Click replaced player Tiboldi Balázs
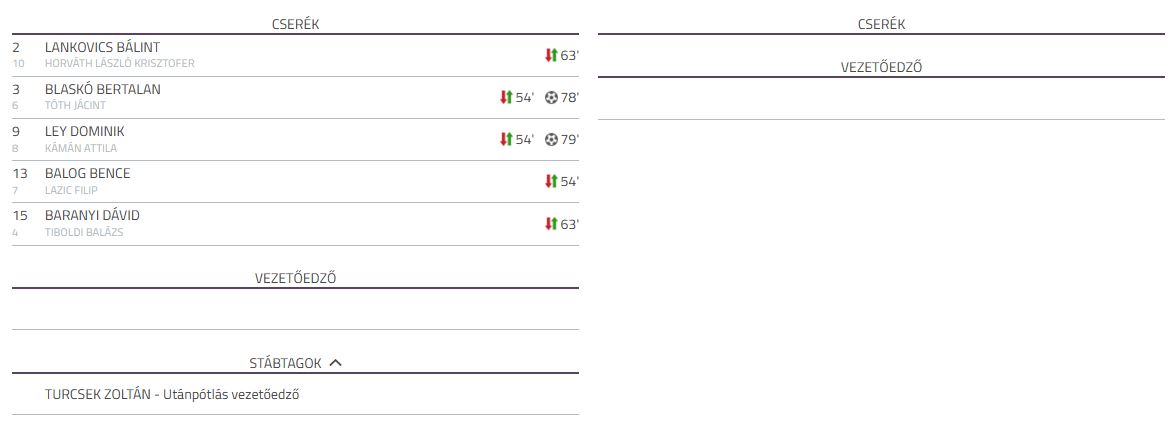Viewport: 1176px width, 429px height. pyautogui.click(x=83, y=232)
